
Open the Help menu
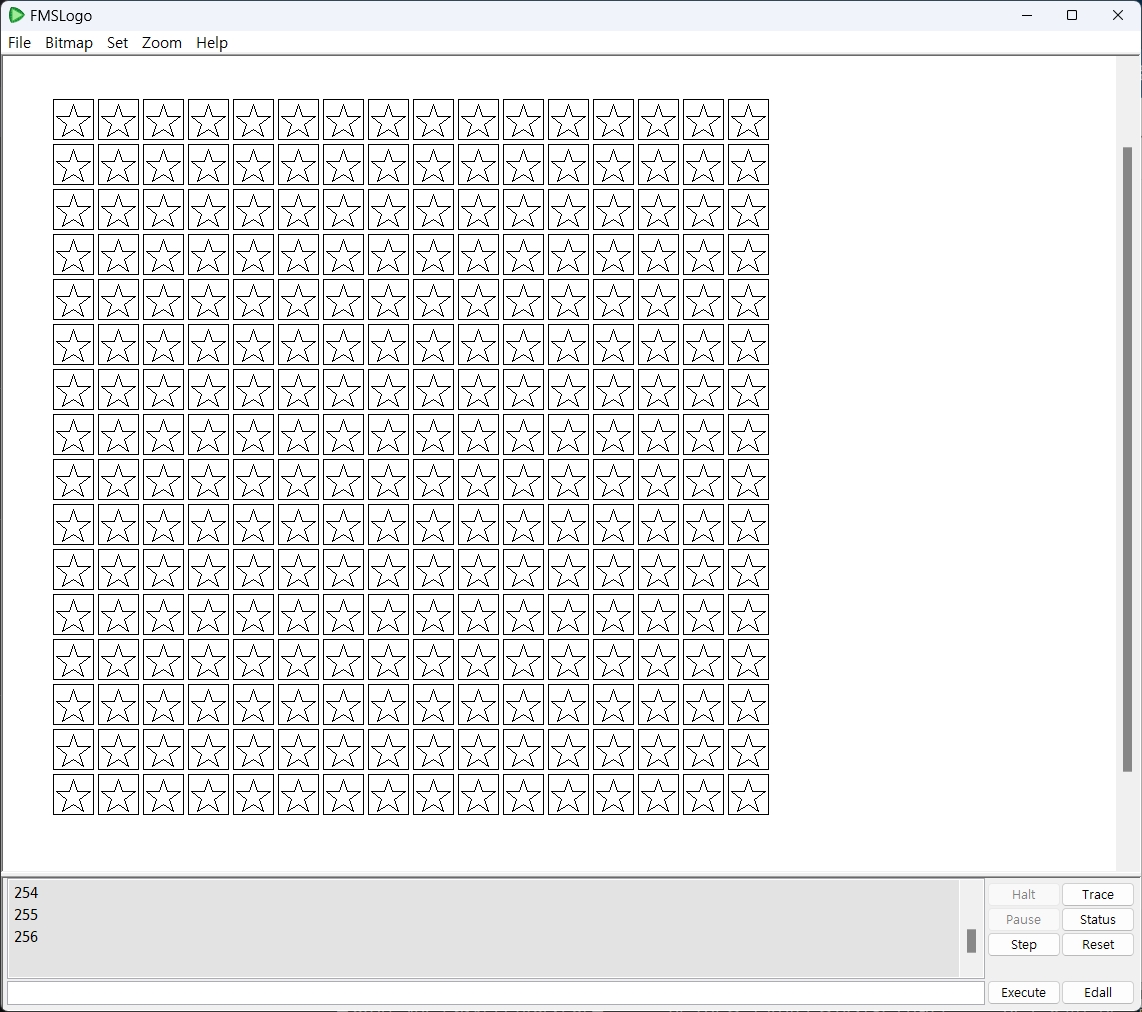point(212,43)
